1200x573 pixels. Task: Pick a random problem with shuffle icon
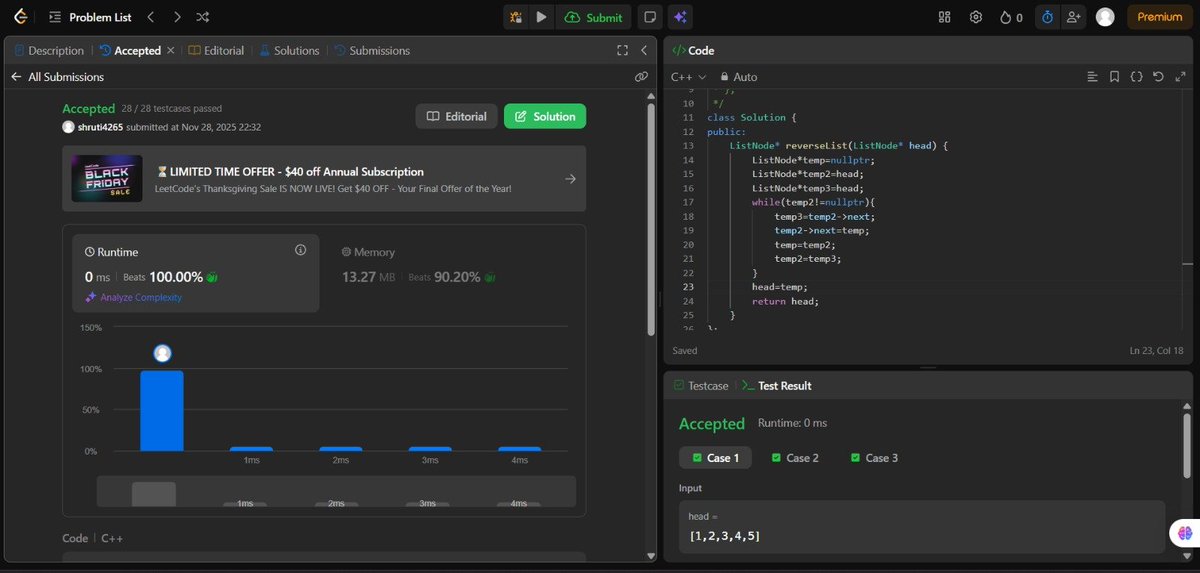pyautogui.click(x=203, y=17)
